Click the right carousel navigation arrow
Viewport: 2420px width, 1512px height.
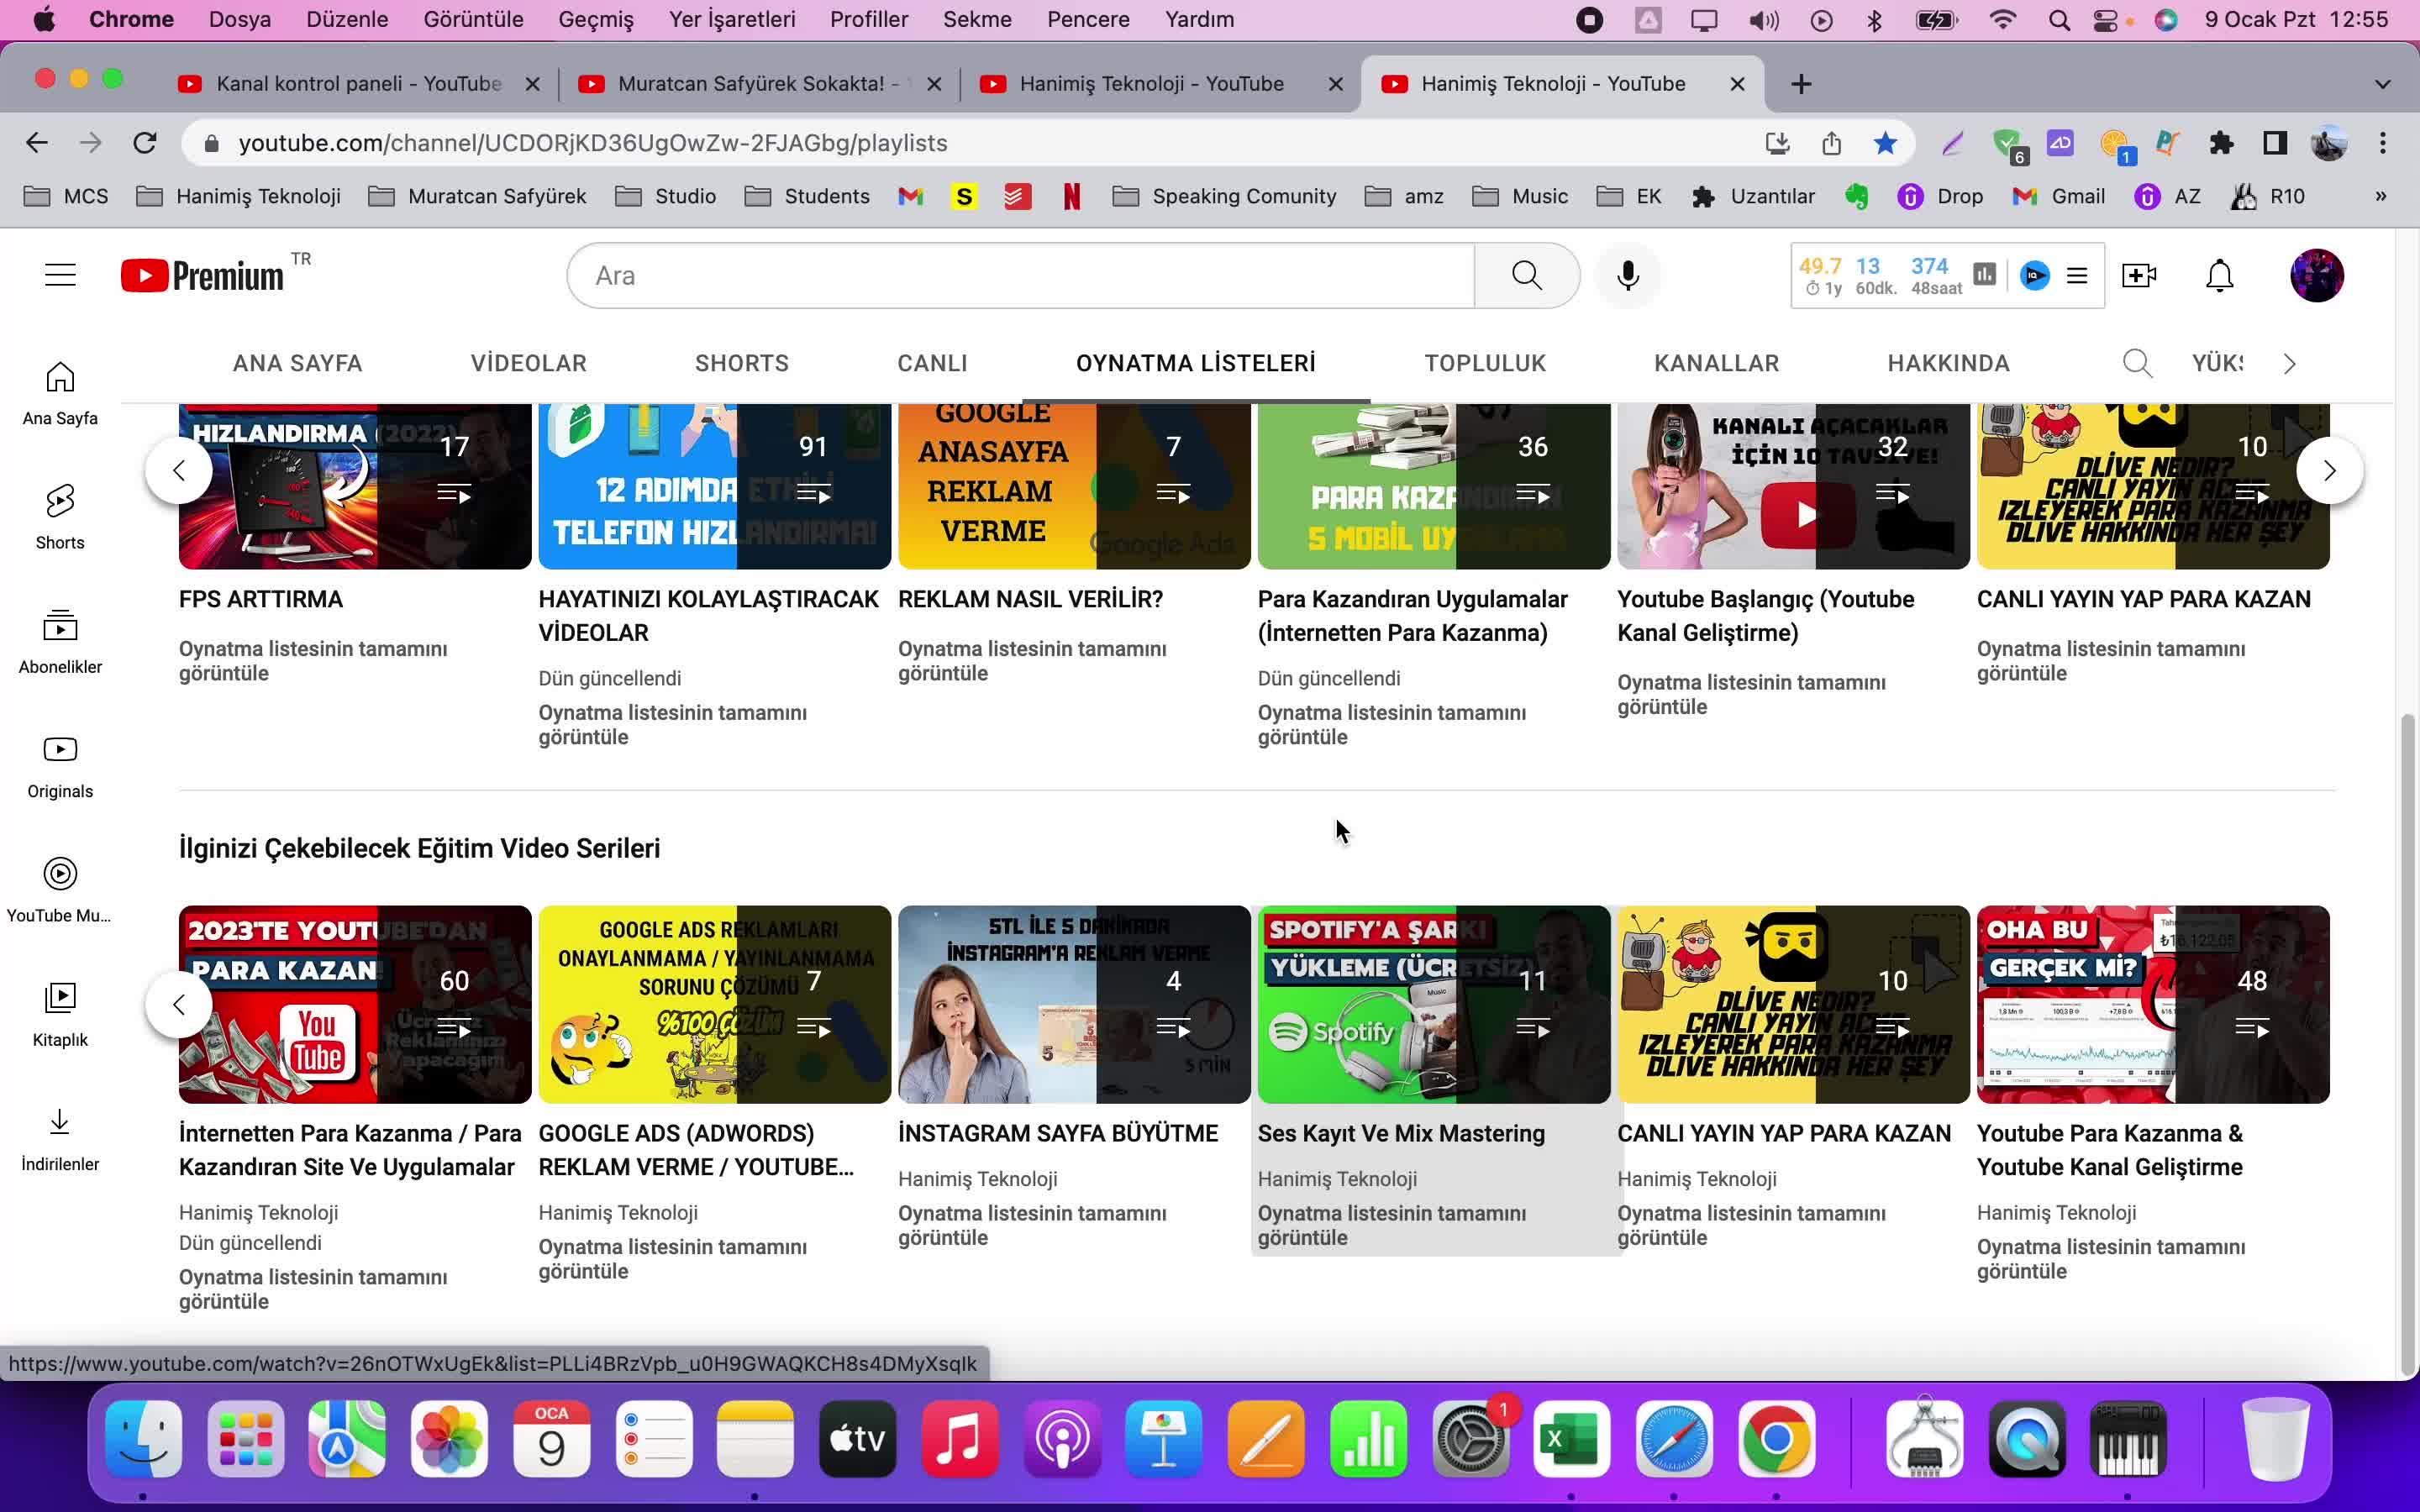[x=2331, y=470]
